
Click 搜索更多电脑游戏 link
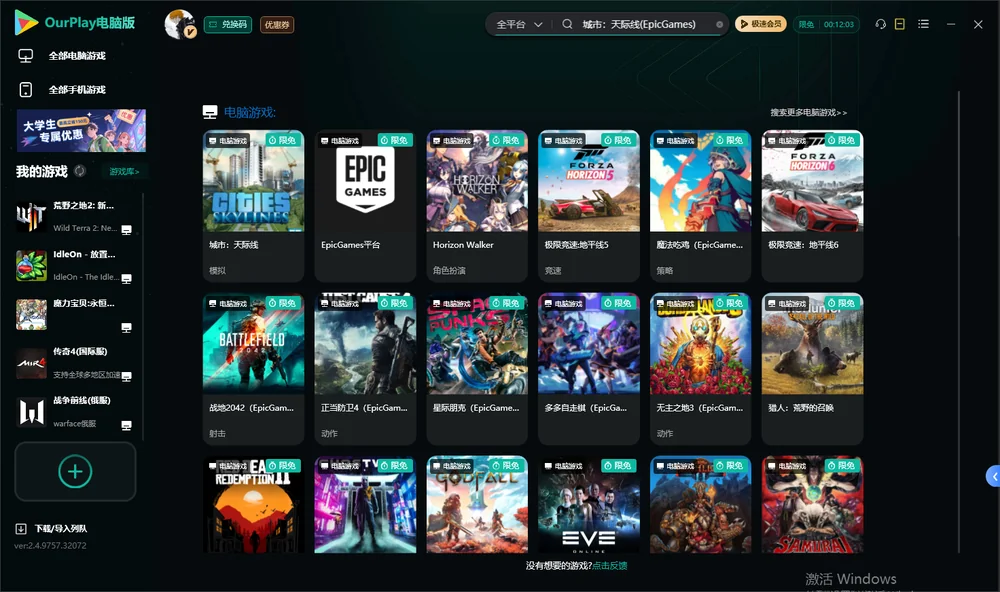tap(809, 112)
